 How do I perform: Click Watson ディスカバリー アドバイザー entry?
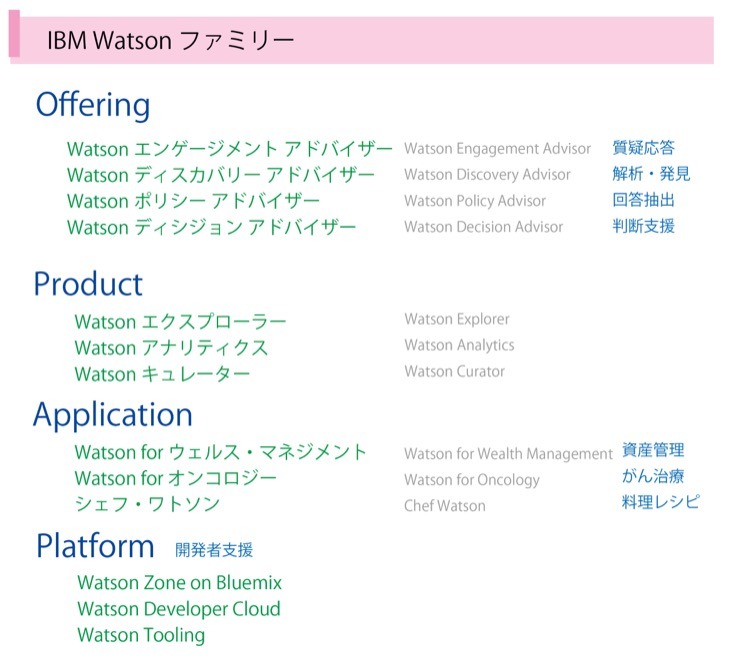coord(220,175)
